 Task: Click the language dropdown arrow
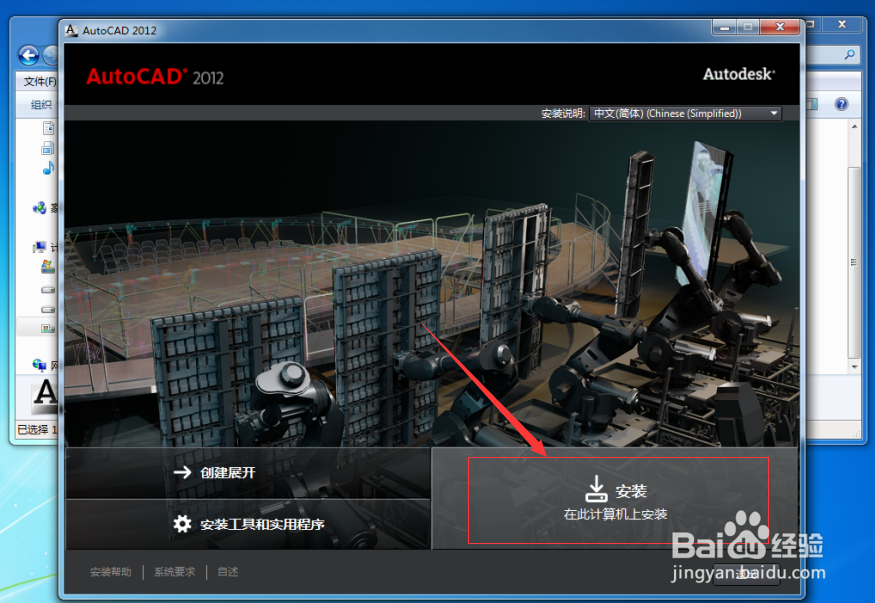click(774, 113)
